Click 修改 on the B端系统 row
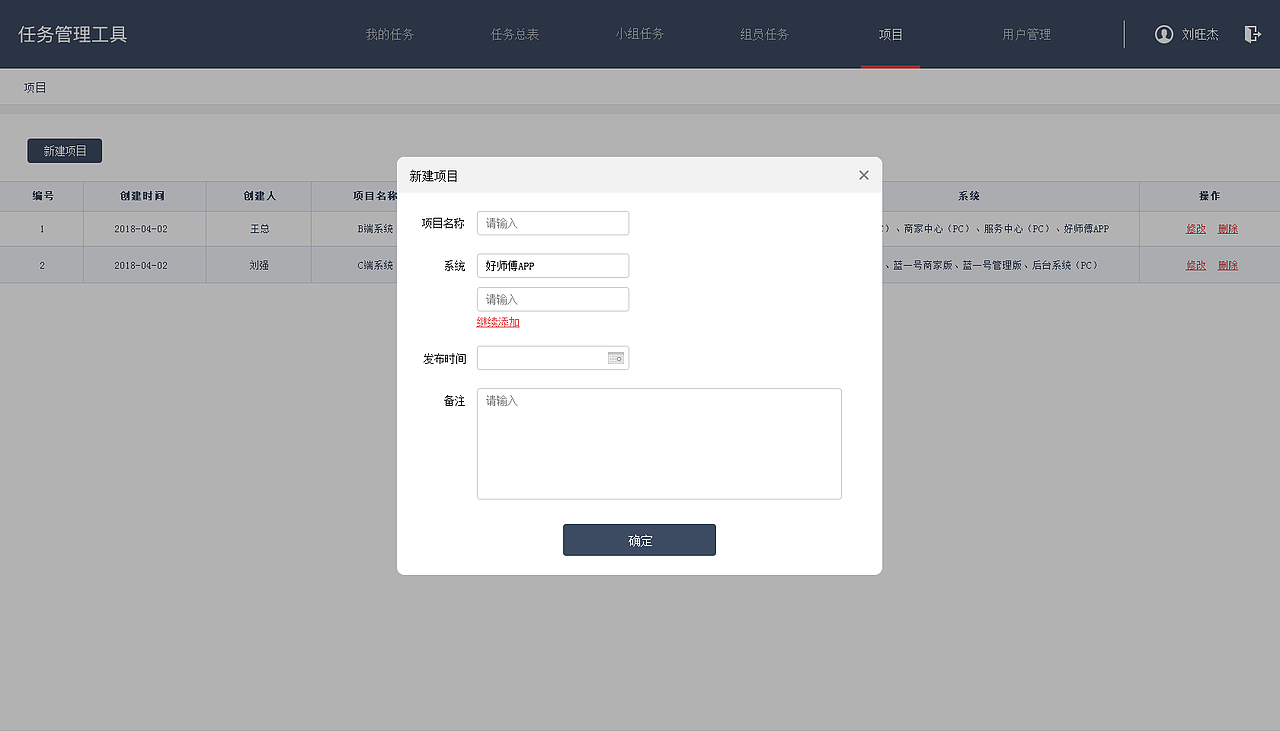Image resolution: width=1280 pixels, height=731 pixels. pyautogui.click(x=1196, y=228)
